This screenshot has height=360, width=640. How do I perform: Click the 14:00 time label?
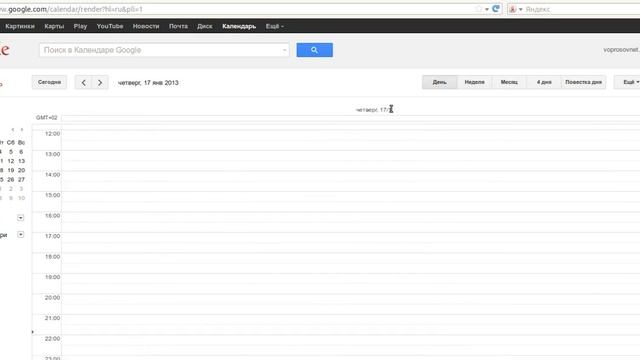[x=52, y=174]
